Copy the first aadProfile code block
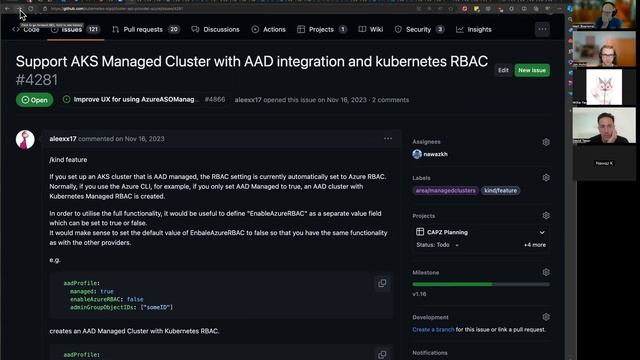The image size is (640, 360). click(382, 283)
